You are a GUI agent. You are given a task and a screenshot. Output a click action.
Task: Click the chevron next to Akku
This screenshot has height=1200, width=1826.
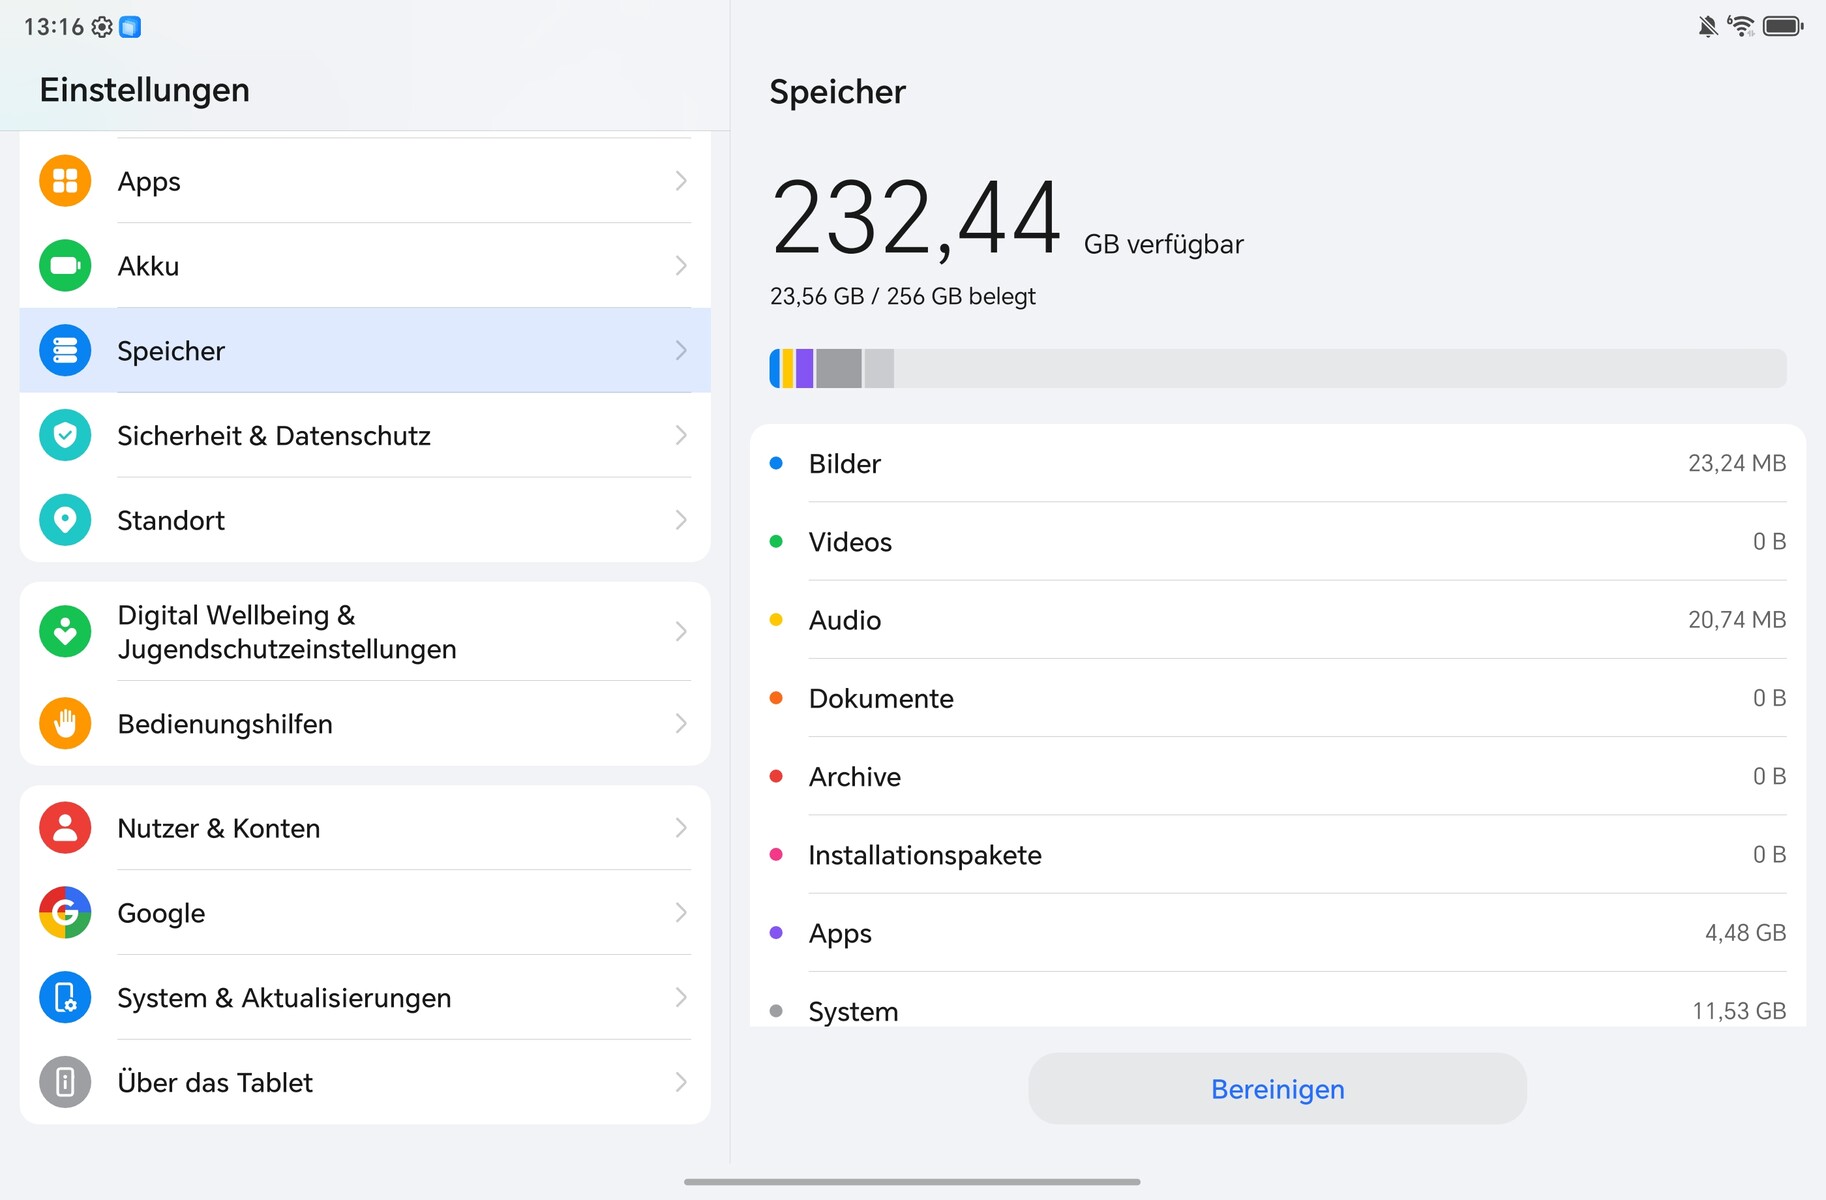[x=680, y=266]
